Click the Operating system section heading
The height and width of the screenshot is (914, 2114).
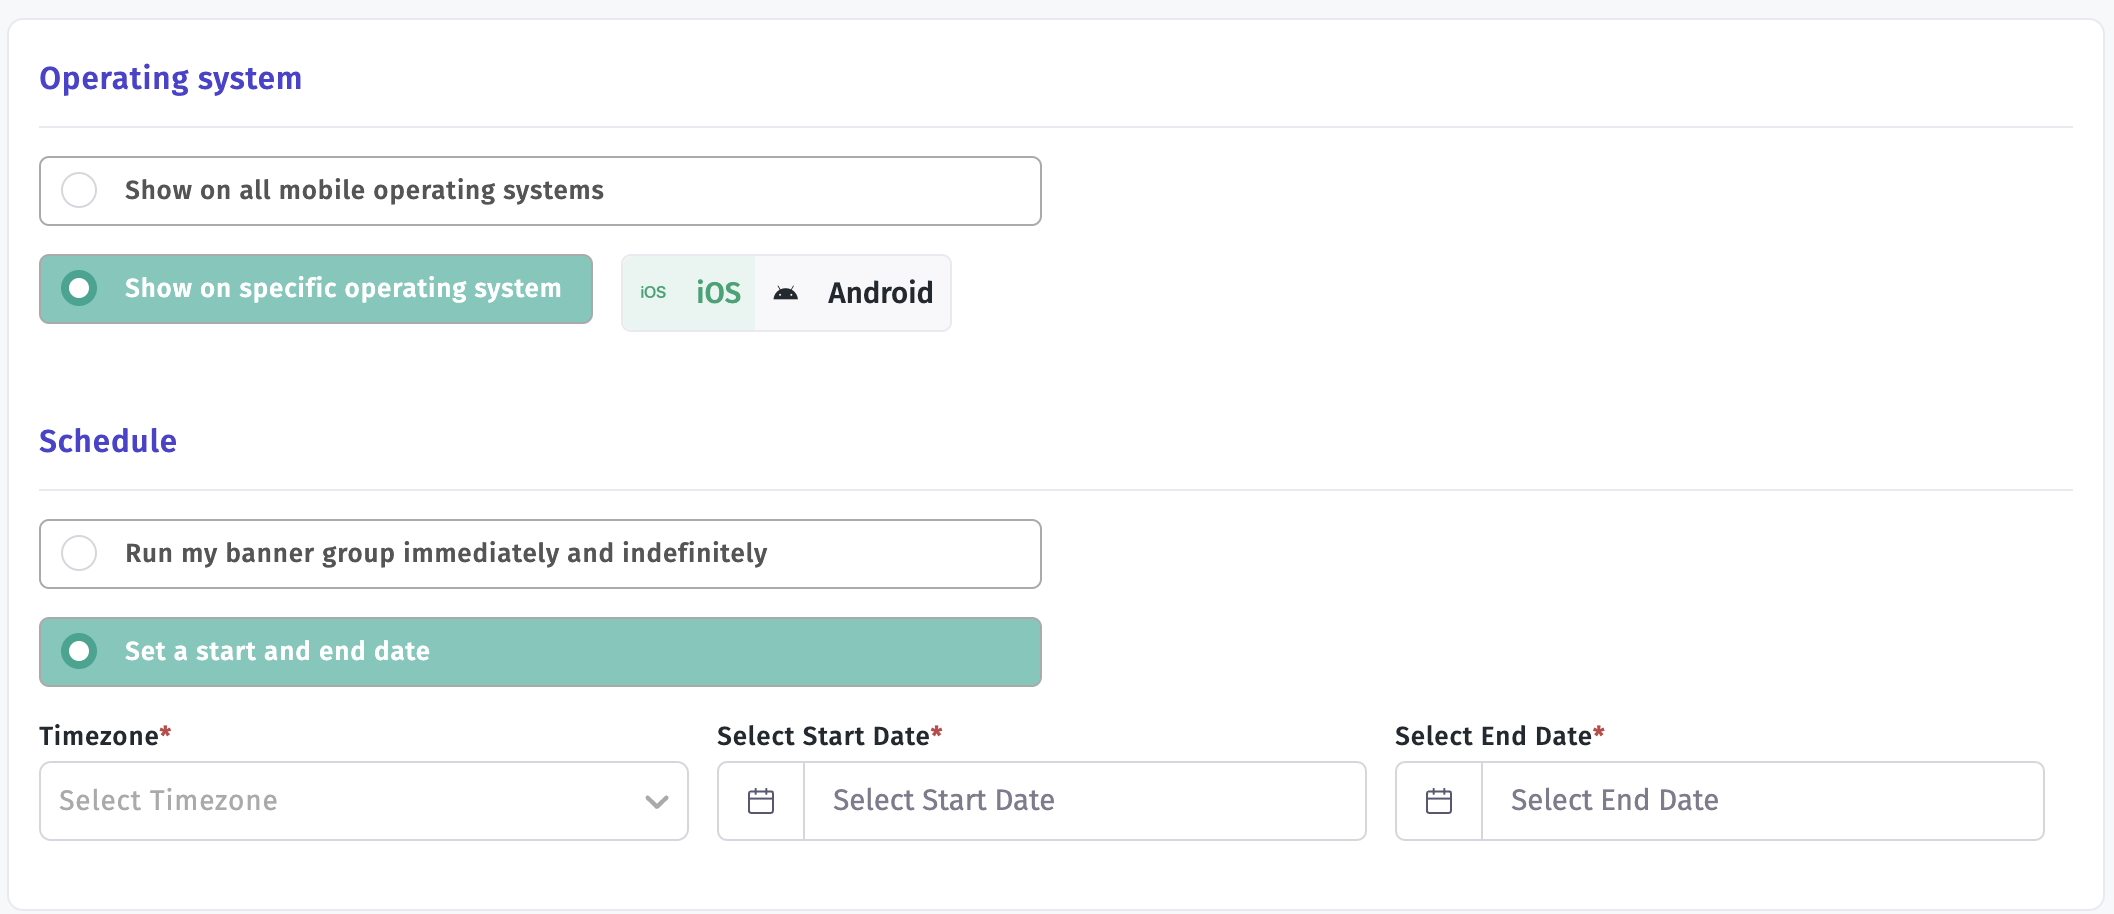pyautogui.click(x=171, y=79)
